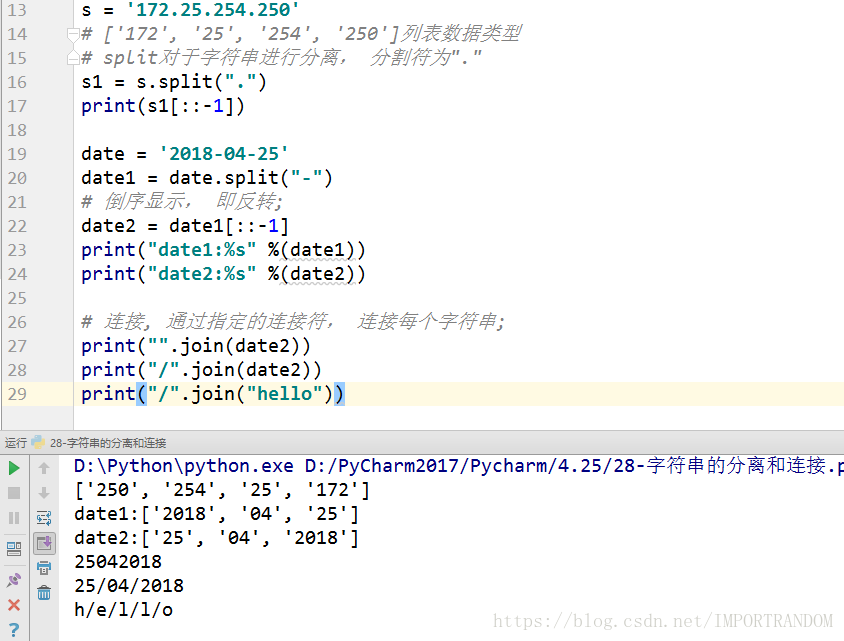Screen dimensions: 844x641
Task: Click the 25/04/2018 output line
Action: [x=129, y=586]
